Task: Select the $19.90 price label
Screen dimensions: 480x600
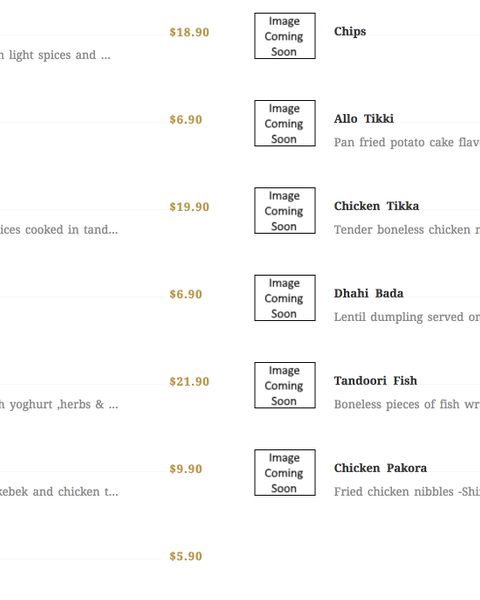Action: click(189, 207)
